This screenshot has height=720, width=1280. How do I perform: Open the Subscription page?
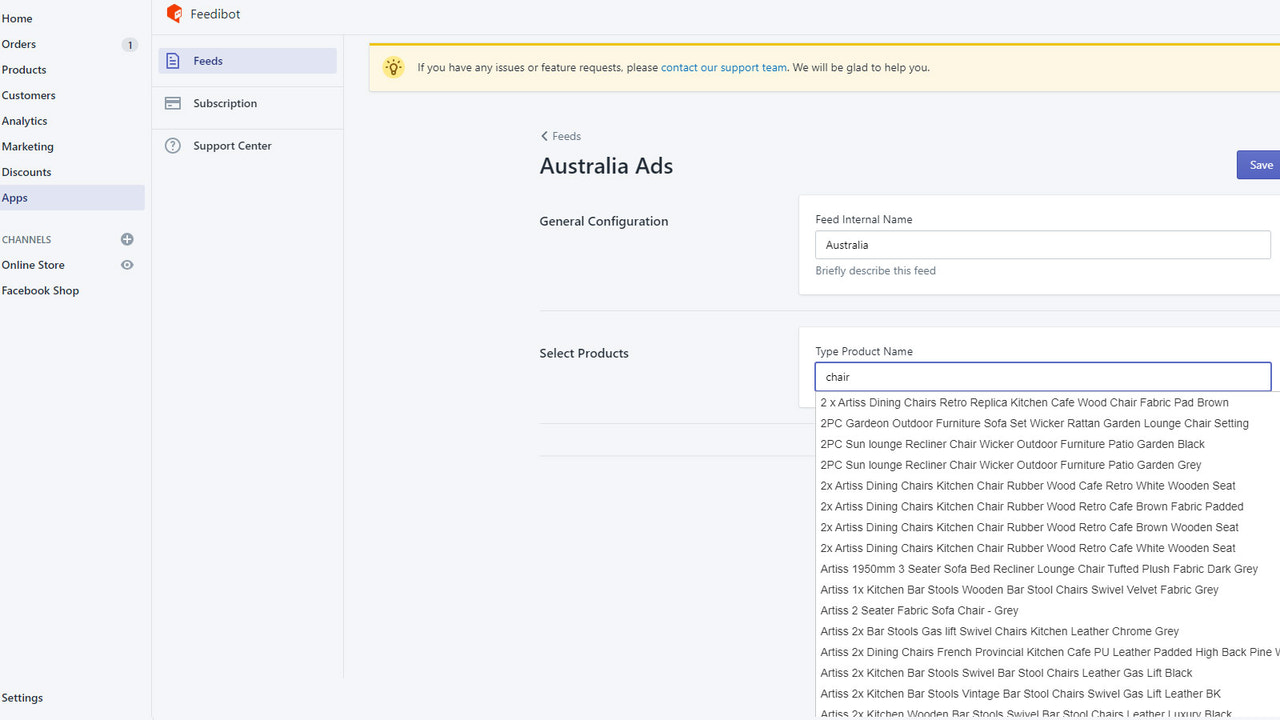pos(224,103)
